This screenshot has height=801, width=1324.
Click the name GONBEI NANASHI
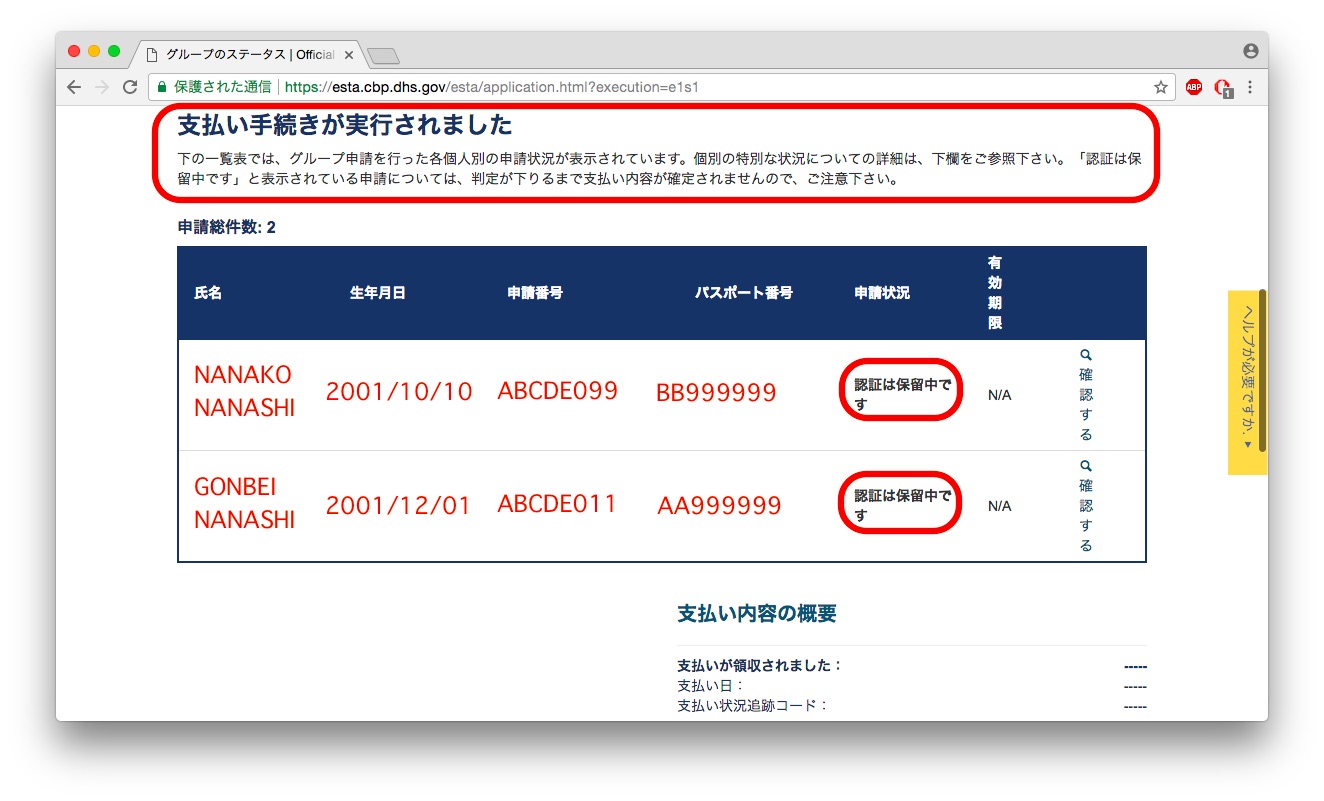tap(244, 503)
